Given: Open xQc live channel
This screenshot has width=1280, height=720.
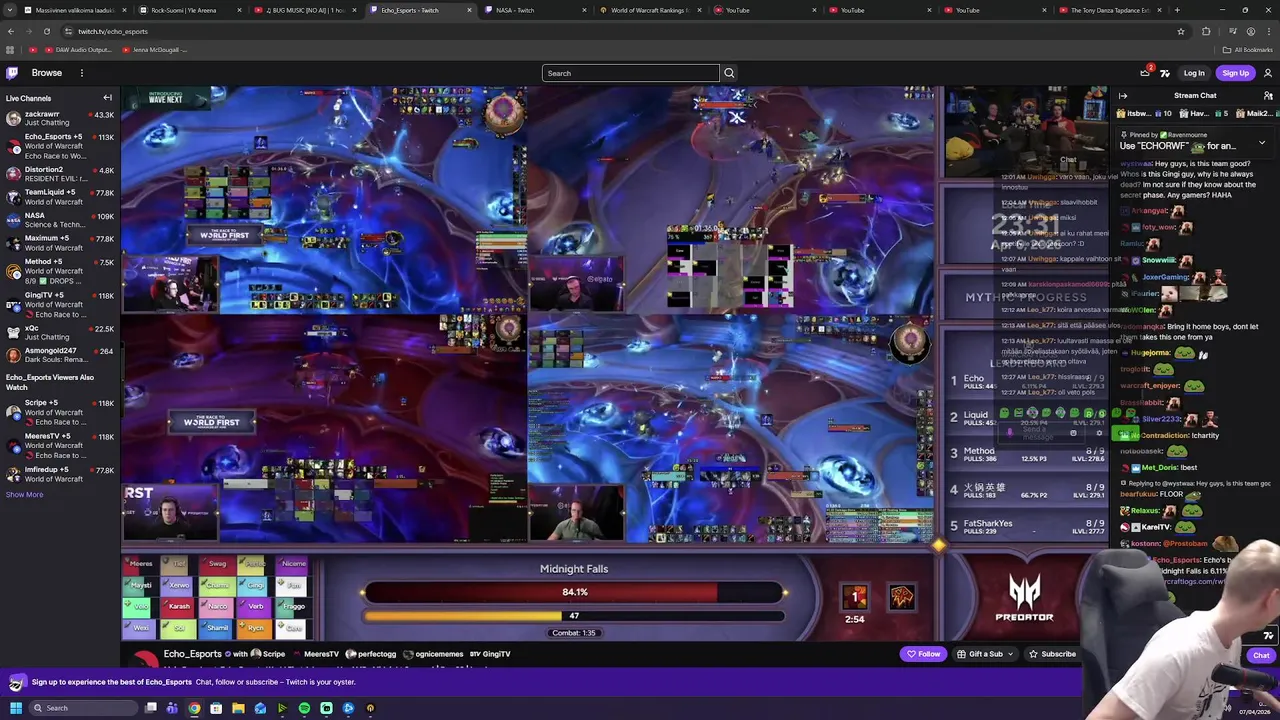Looking at the screenshot, I should (x=60, y=332).
